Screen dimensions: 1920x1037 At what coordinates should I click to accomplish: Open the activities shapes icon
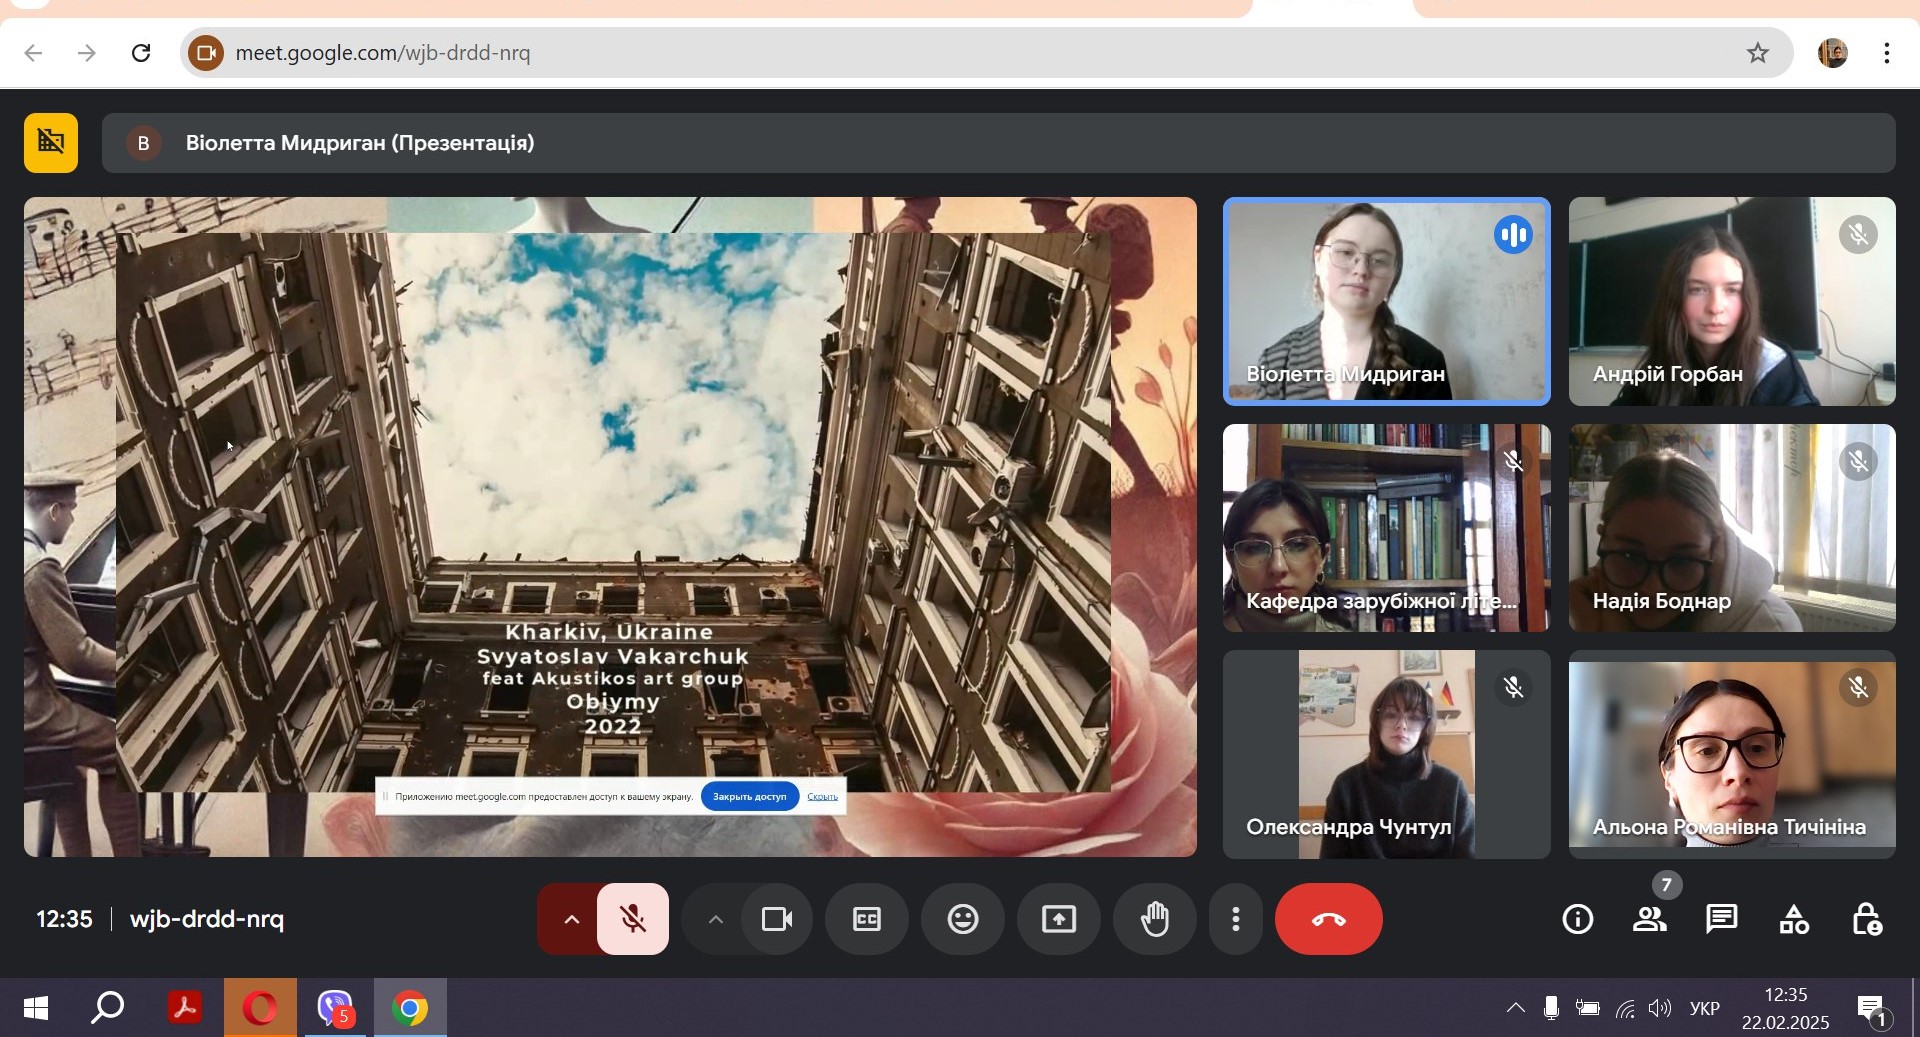pyautogui.click(x=1794, y=919)
